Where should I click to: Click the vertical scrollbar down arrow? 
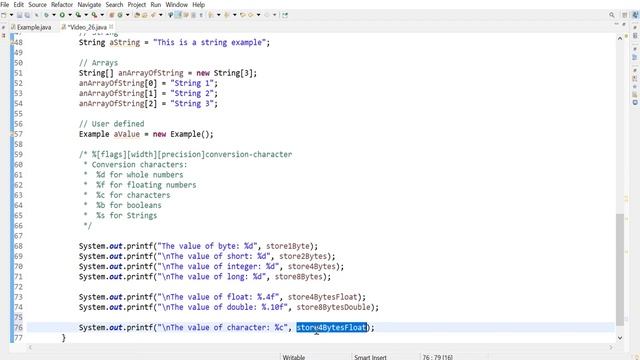click(620, 338)
